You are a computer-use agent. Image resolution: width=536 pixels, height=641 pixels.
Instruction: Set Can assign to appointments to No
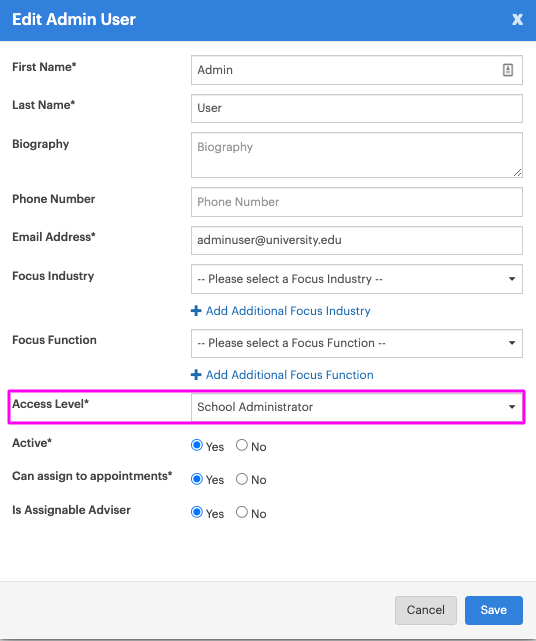[242, 479]
